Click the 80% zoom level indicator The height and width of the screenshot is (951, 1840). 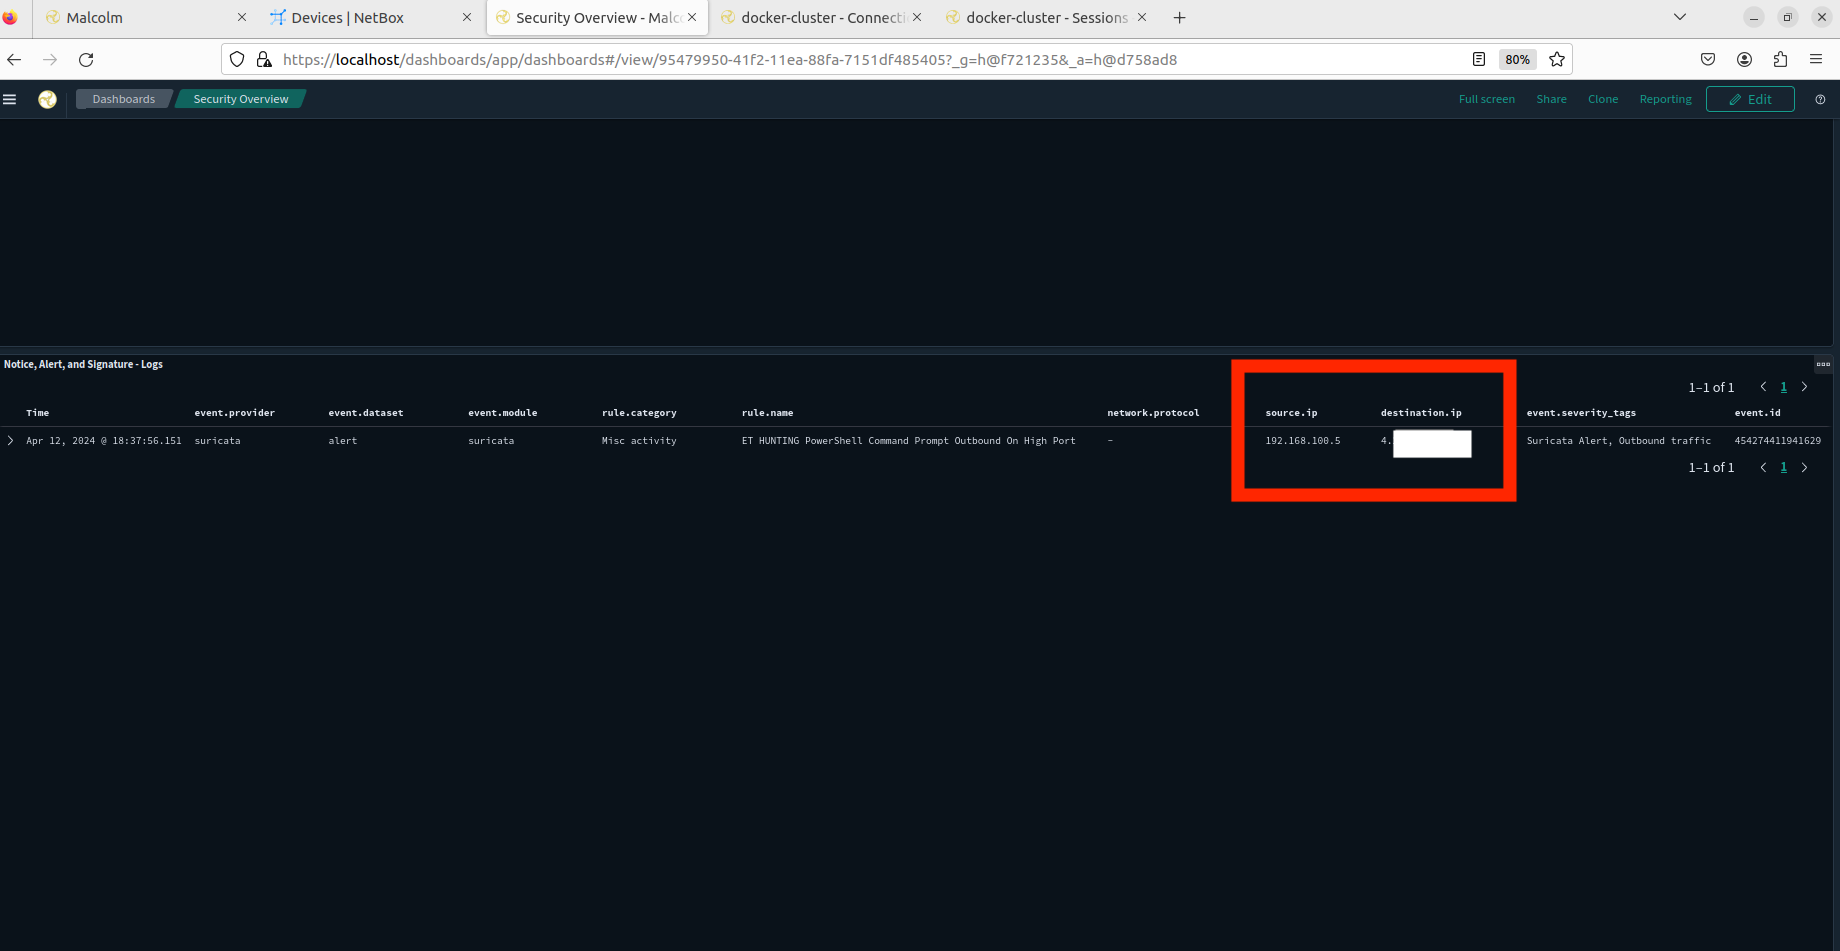coord(1517,60)
